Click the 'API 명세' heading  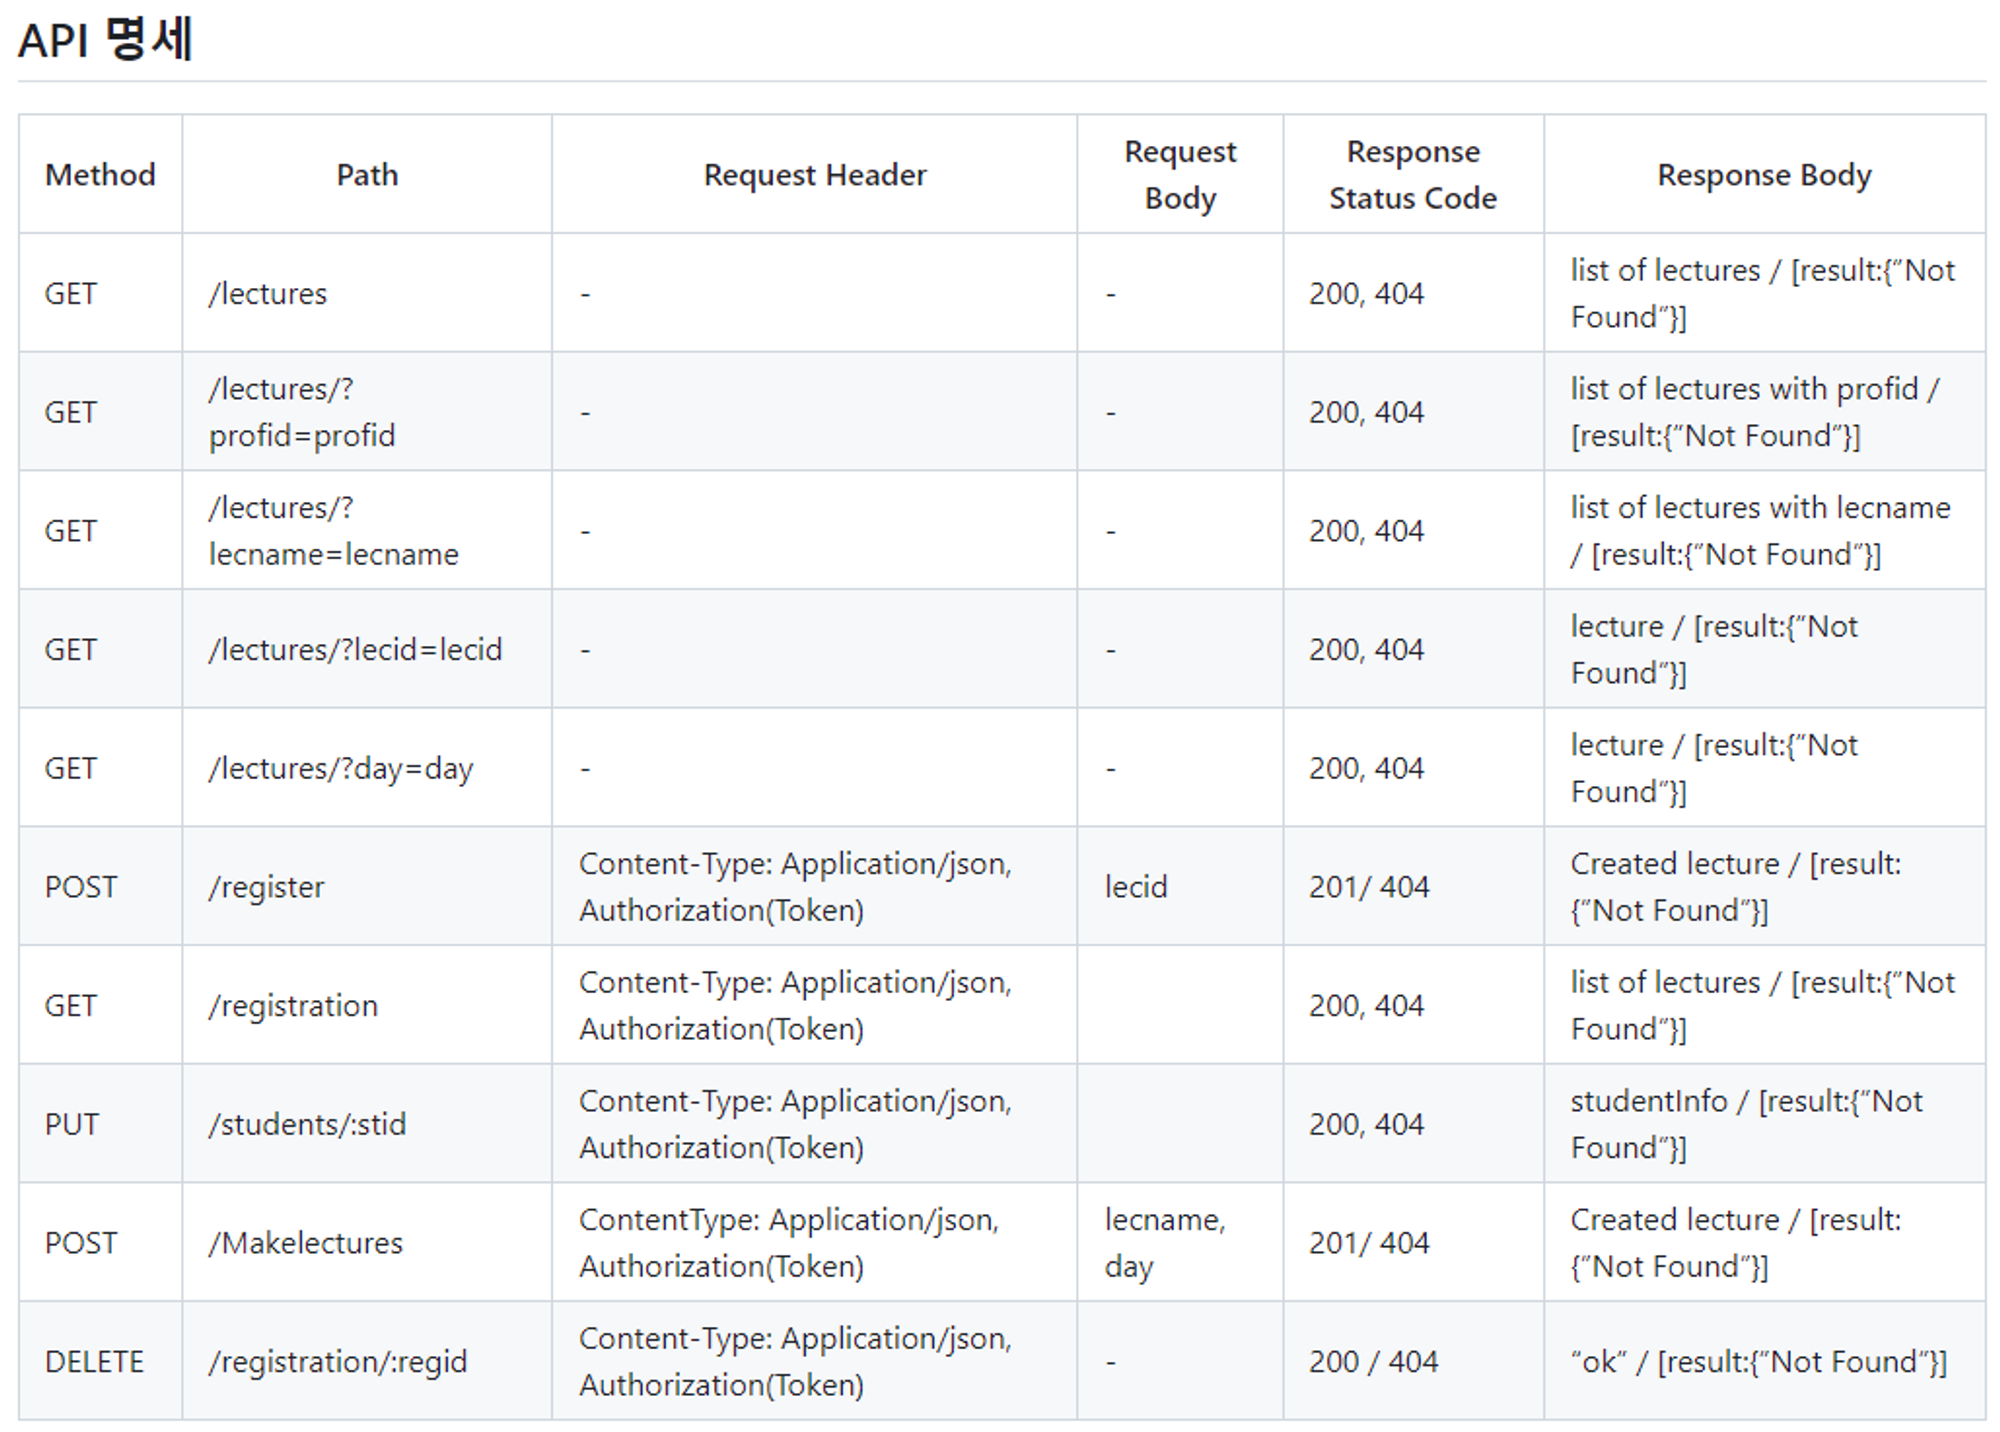105,40
